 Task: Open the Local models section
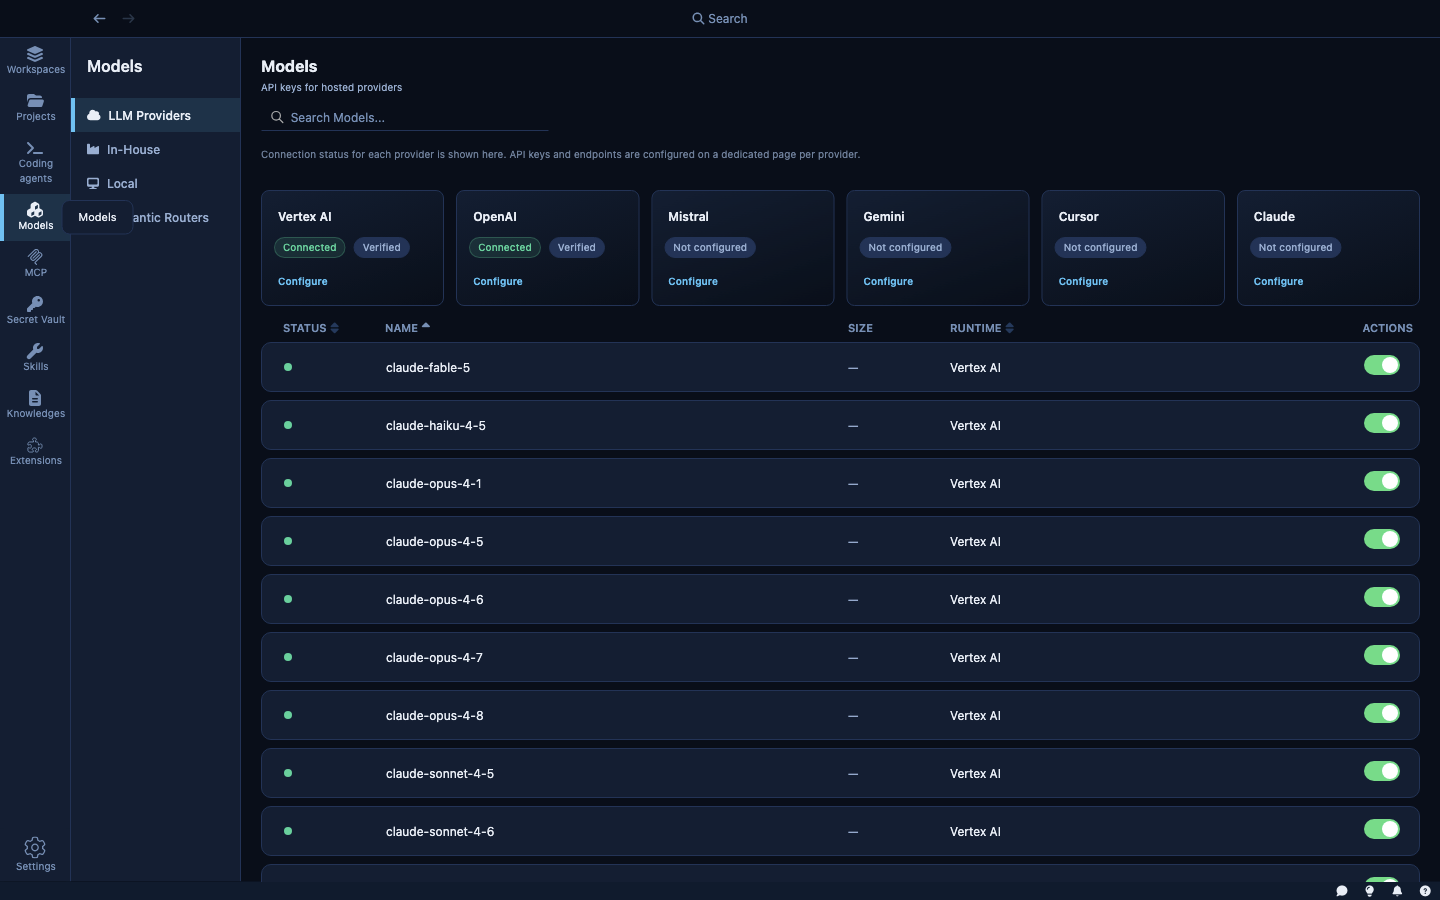[x=156, y=183]
